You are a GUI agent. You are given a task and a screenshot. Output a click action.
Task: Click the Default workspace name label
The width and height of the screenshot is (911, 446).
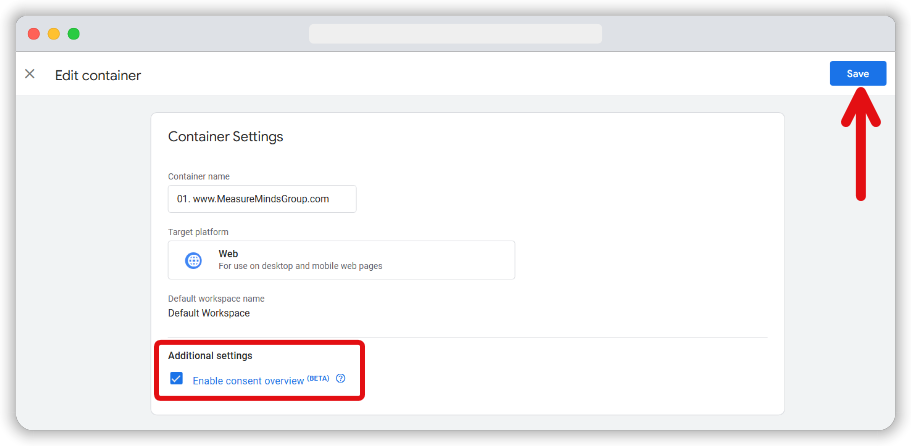(x=216, y=298)
